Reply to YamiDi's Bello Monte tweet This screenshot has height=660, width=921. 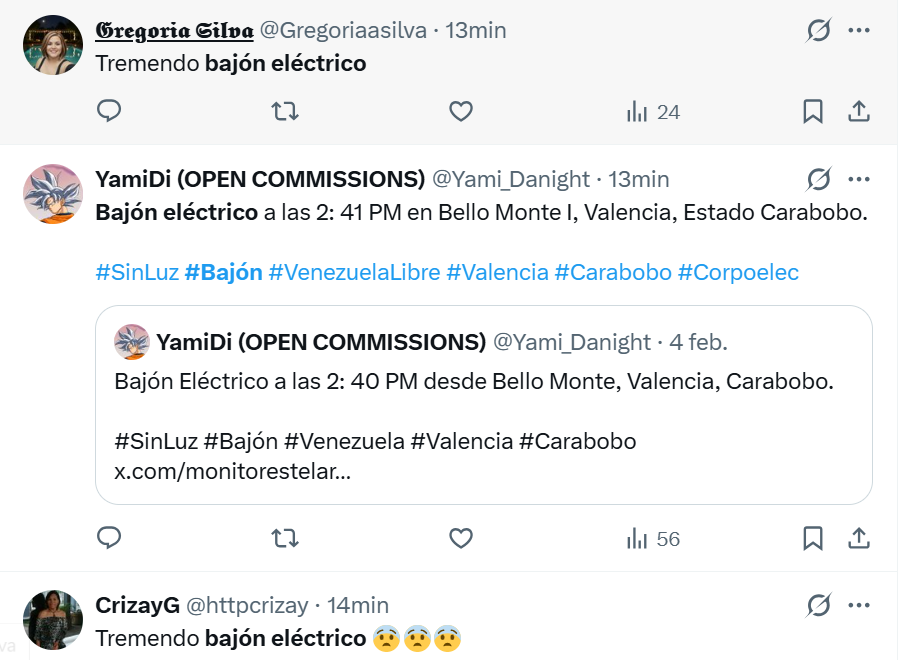109,538
